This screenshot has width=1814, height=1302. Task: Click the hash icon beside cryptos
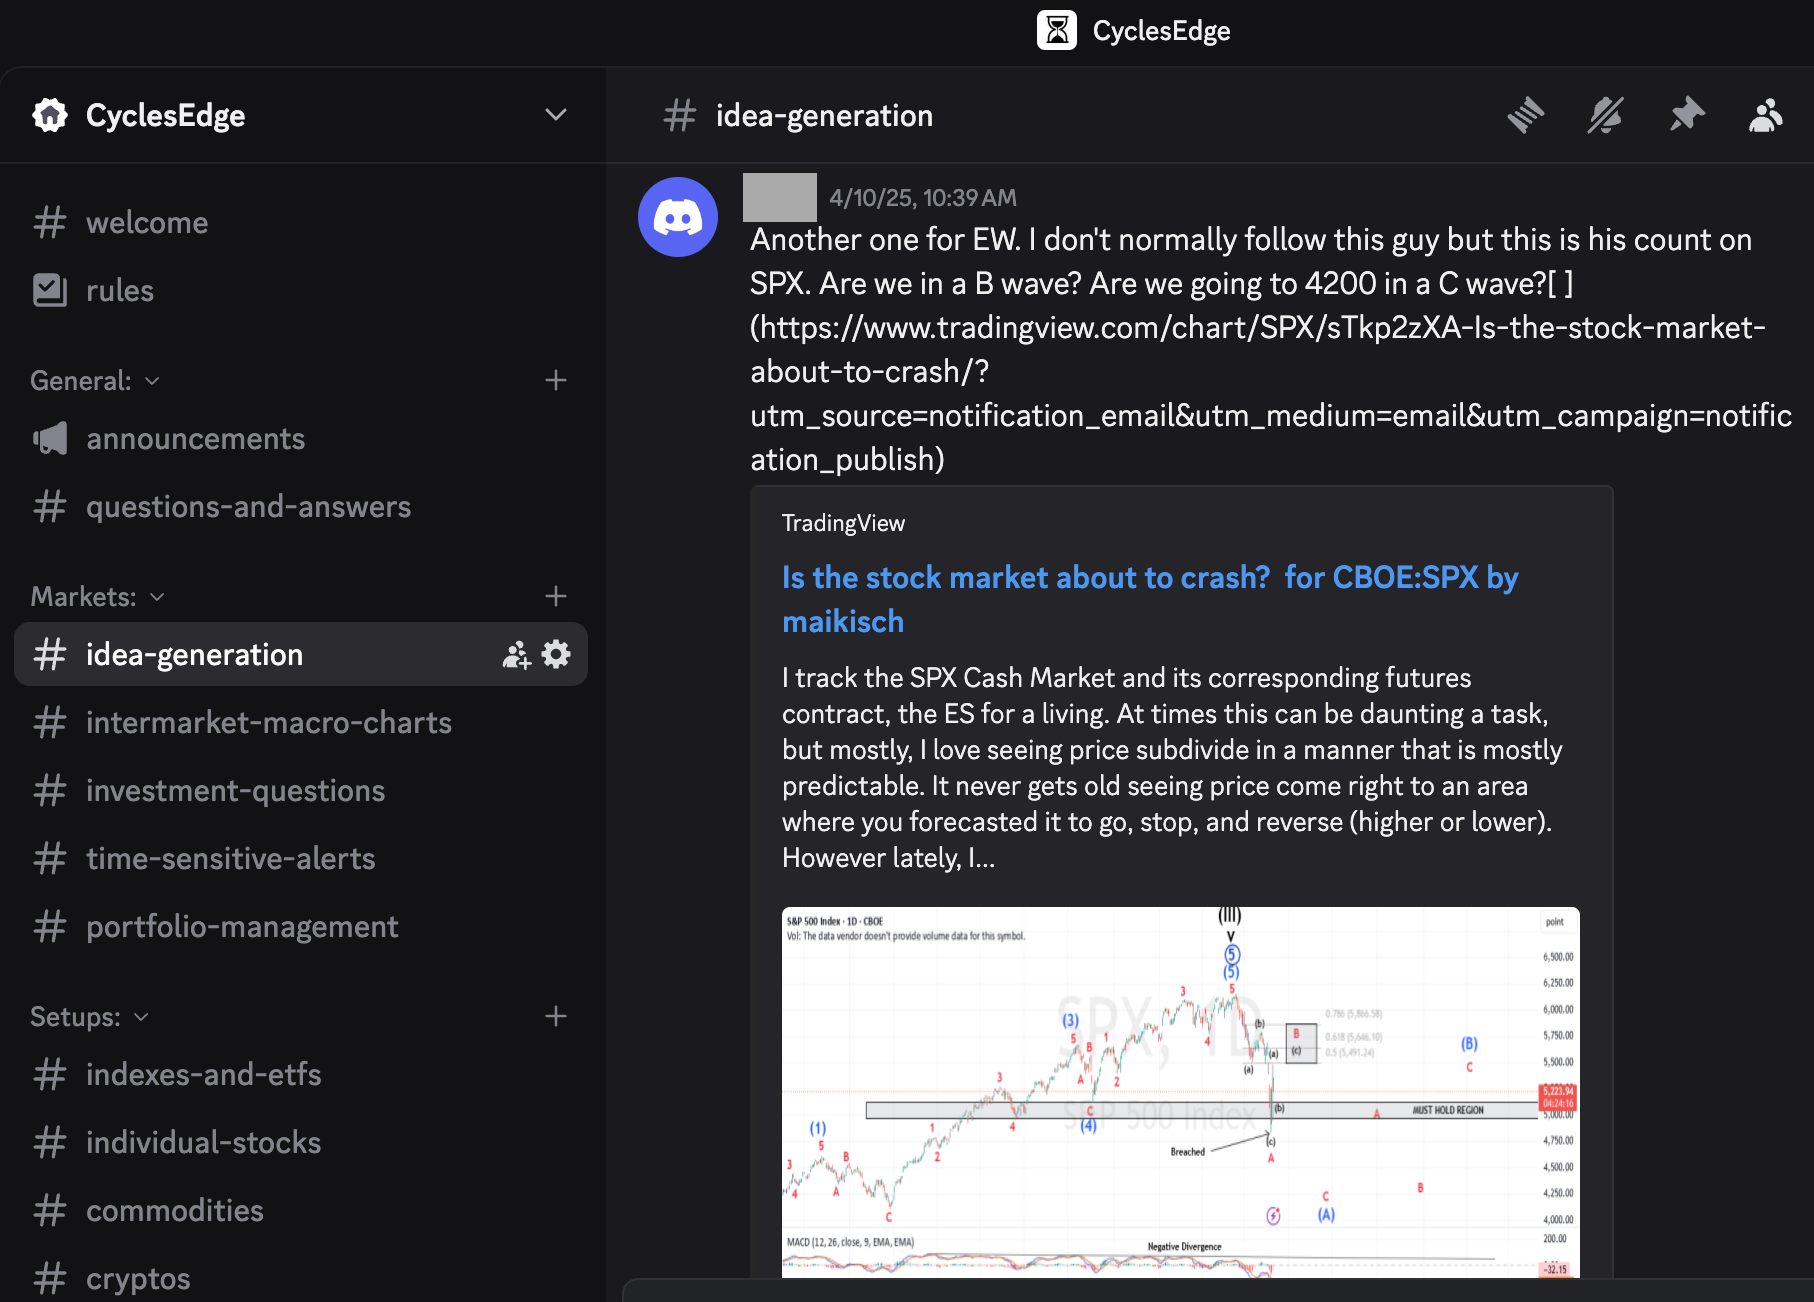coord(50,1278)
